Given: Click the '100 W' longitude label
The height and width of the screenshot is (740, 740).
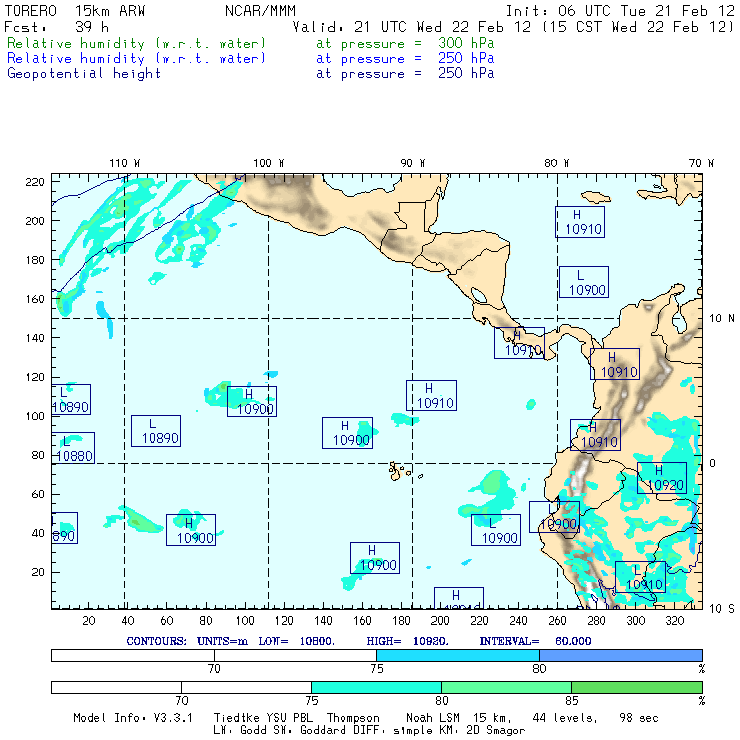Looking at the screenshot, I should point(269,163).
